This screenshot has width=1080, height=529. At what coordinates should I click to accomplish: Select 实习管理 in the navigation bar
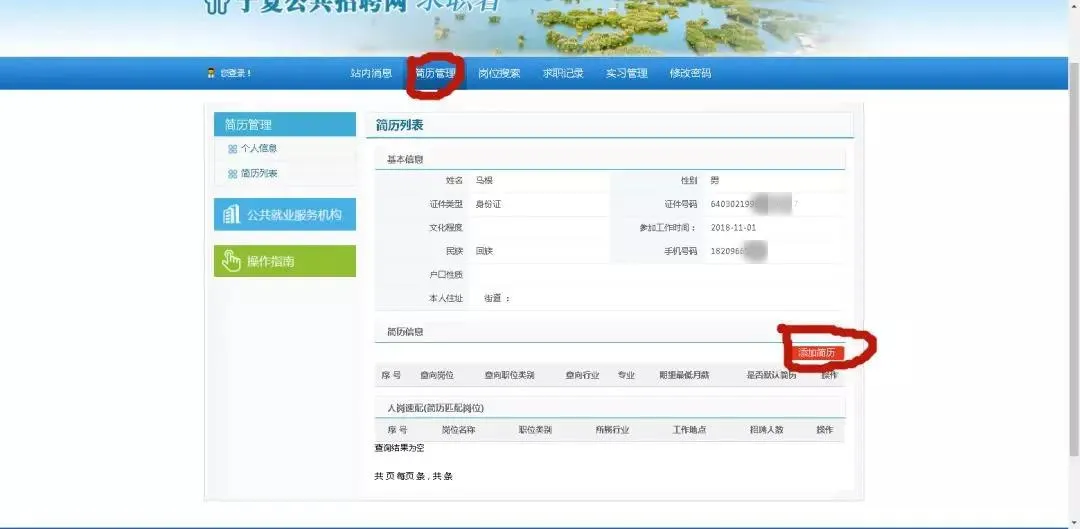(x=626, y=73)
